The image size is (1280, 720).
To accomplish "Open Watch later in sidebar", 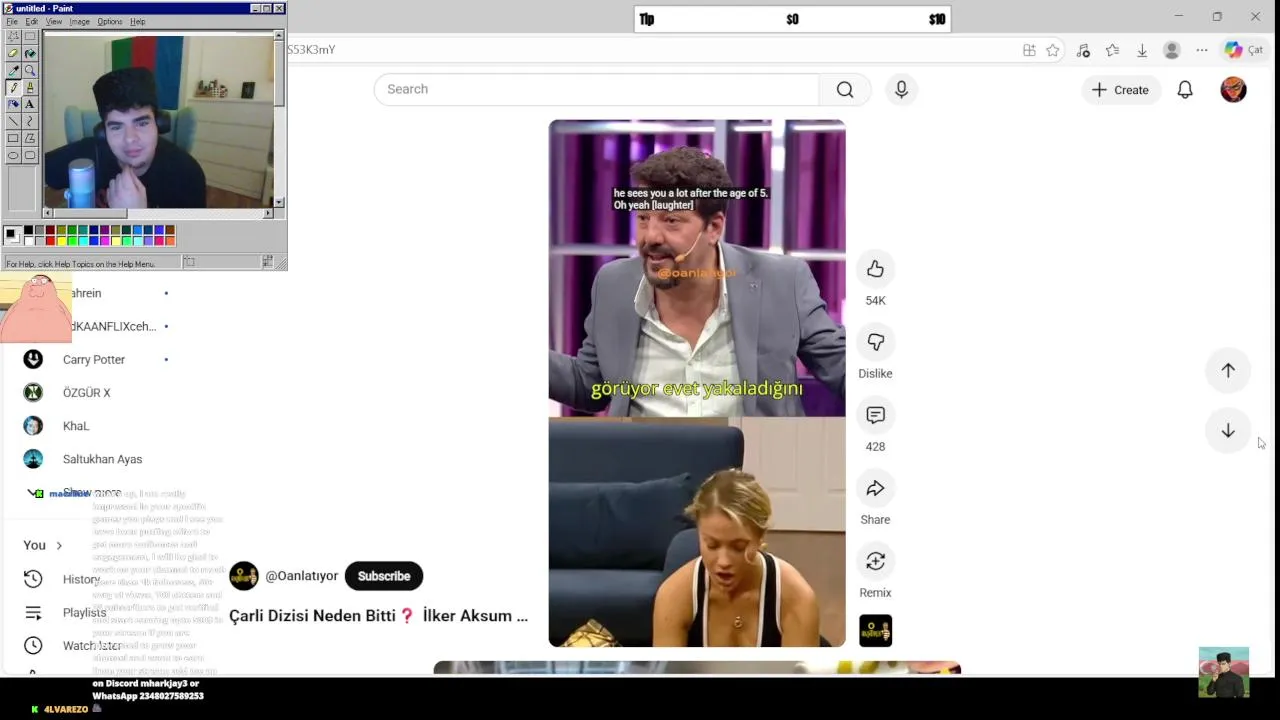I will (92, 646).
